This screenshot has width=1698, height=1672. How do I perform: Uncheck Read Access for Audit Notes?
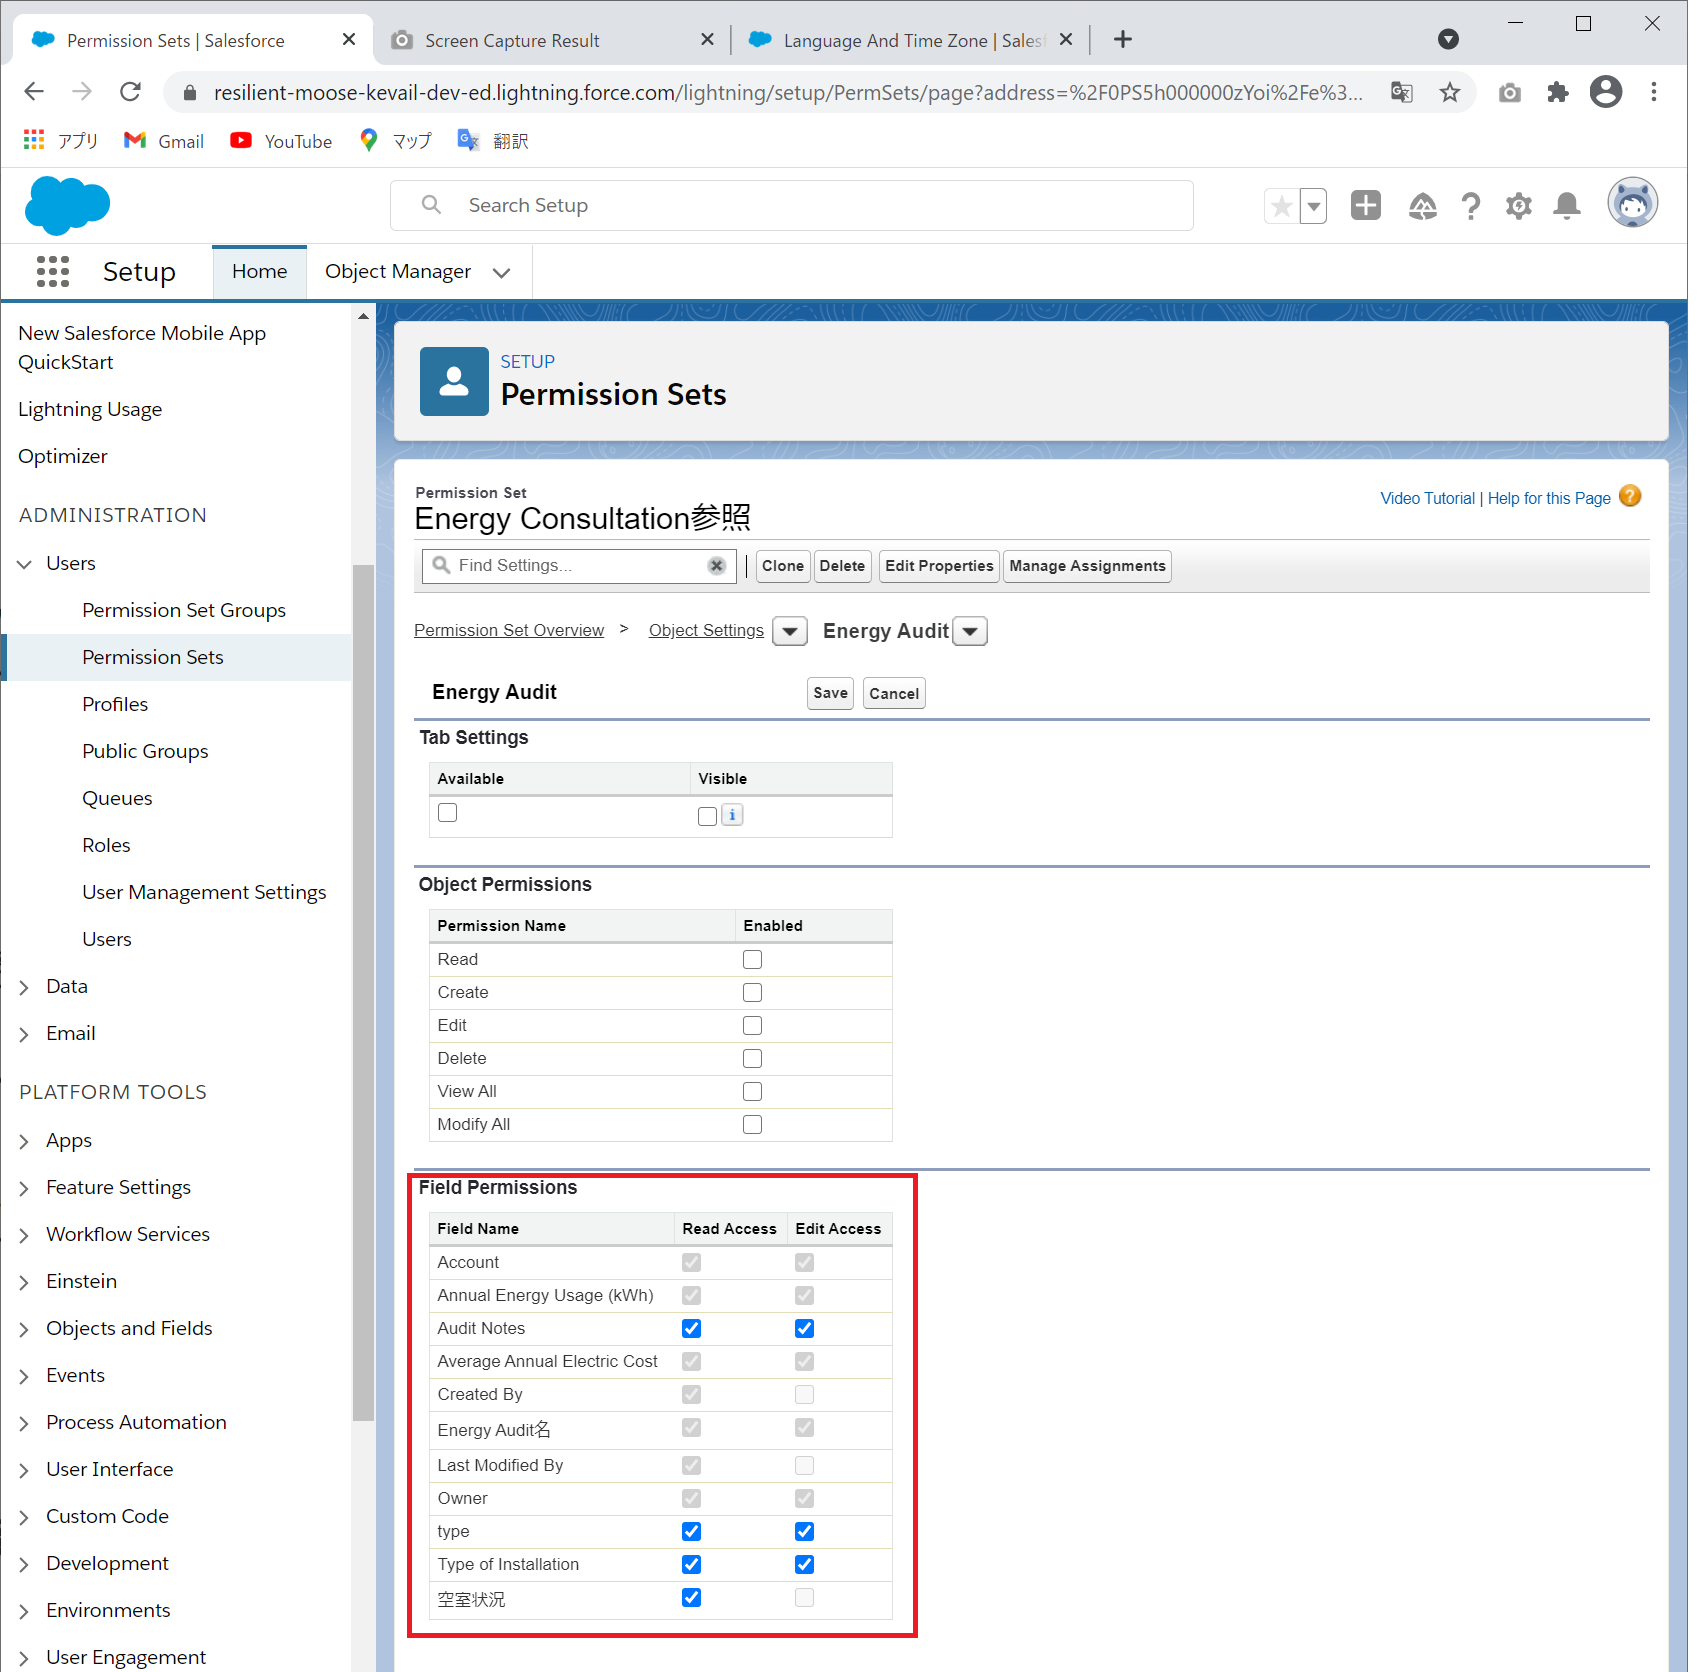click(x=692, y=1329)
